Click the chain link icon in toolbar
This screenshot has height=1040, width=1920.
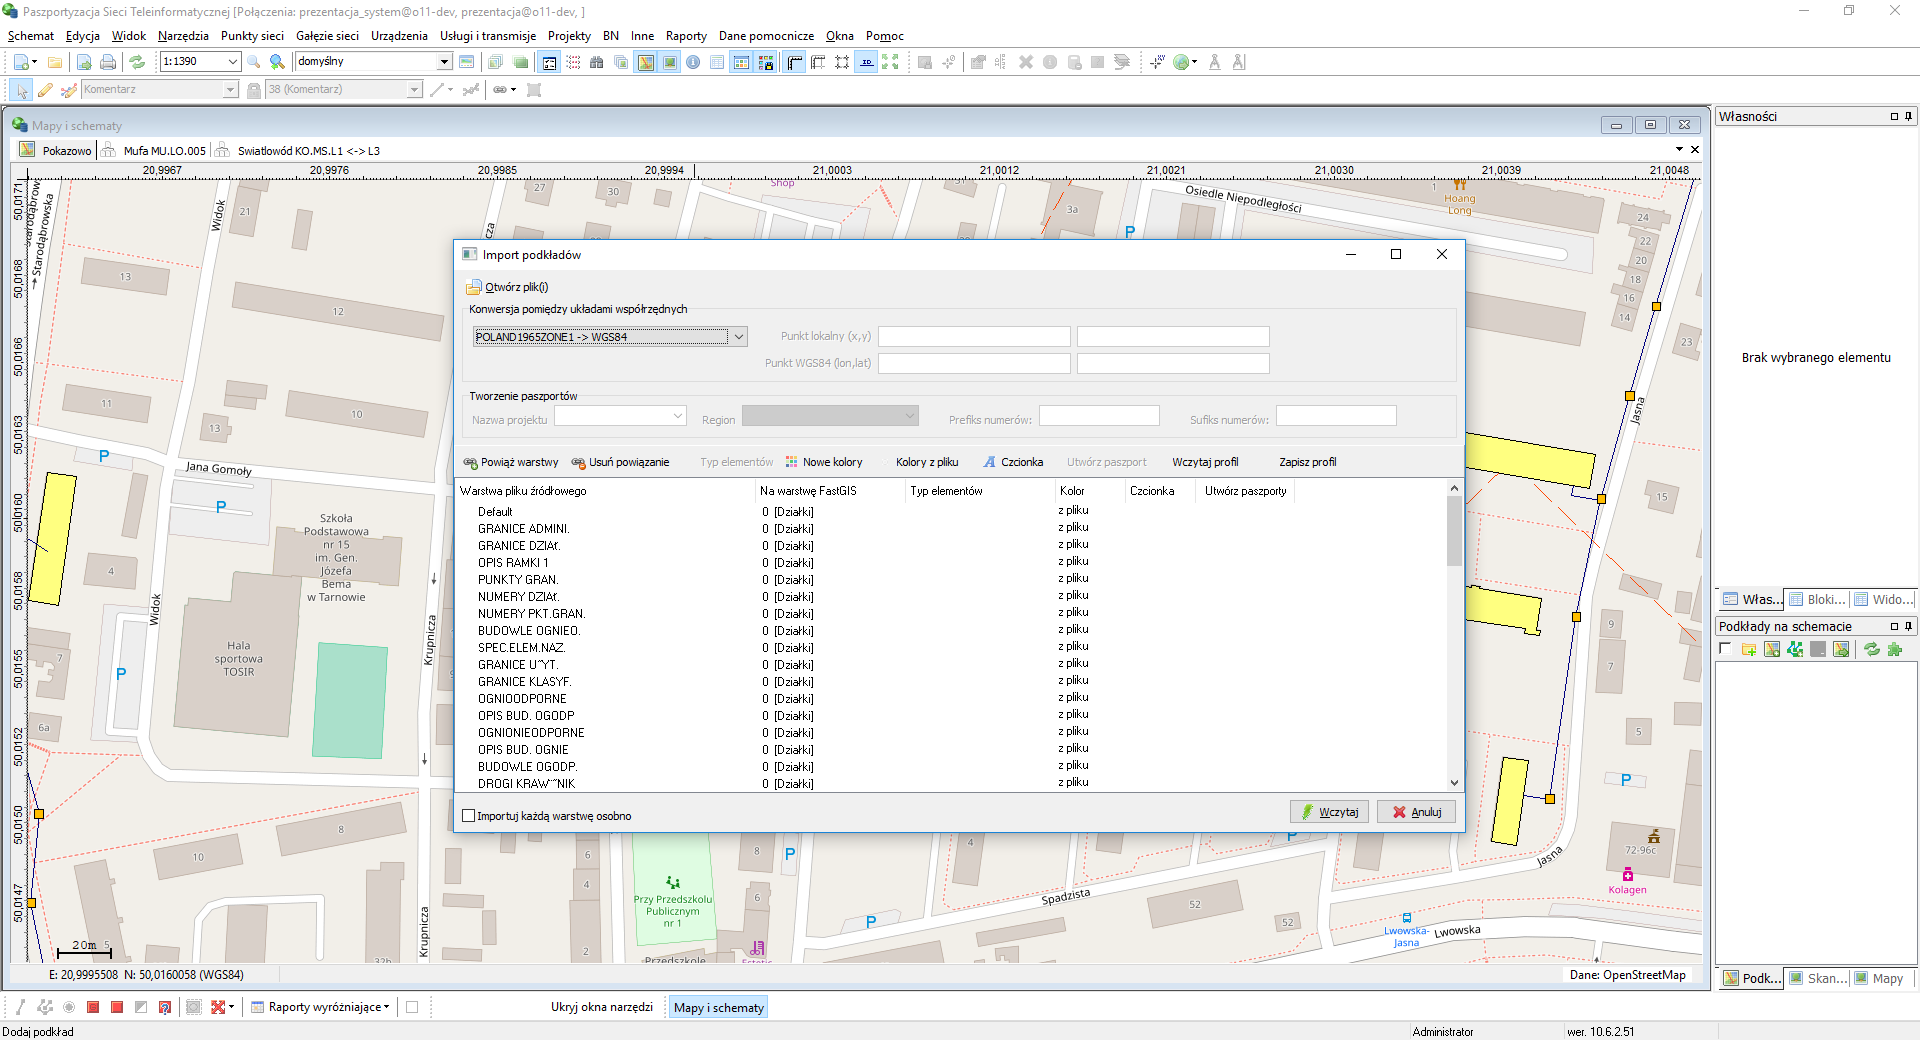click(x=500, y=90)
